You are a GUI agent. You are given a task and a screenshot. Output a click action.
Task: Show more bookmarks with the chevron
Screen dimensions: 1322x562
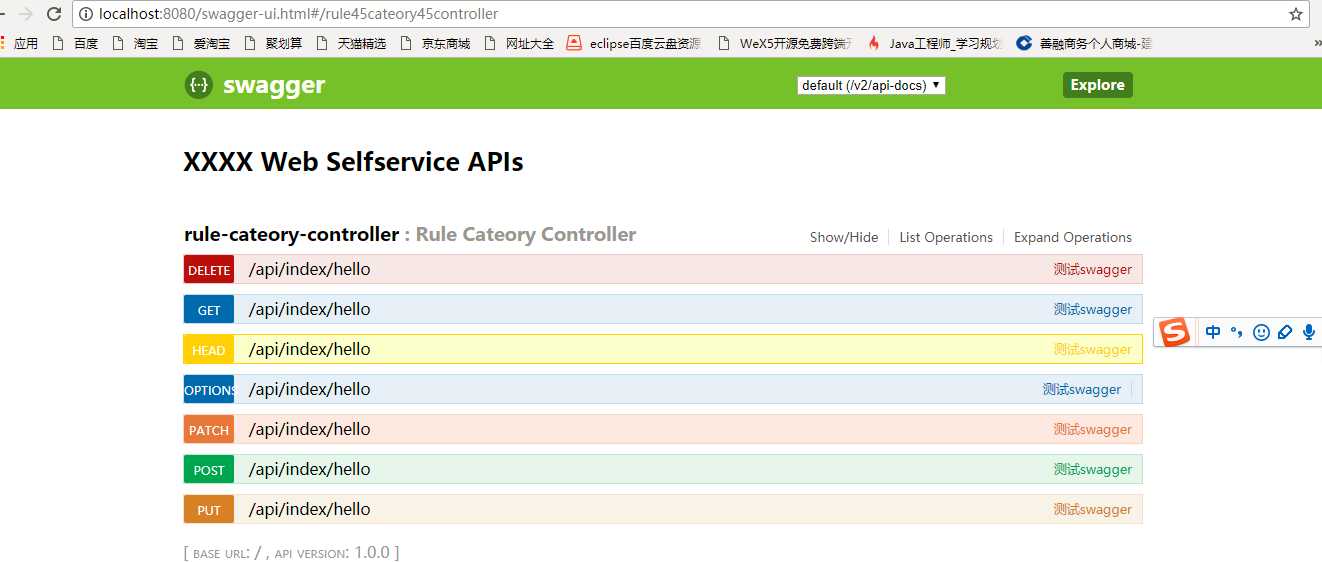coord(1316,43)
